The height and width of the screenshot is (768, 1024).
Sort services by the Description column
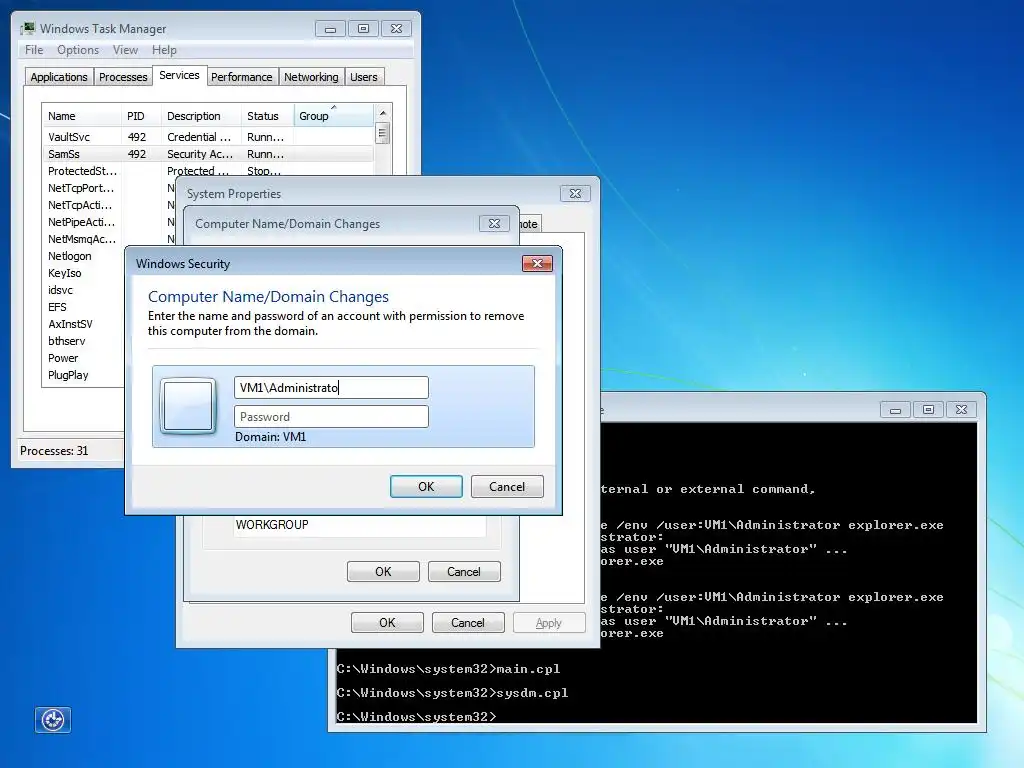[x=201, y=116]
